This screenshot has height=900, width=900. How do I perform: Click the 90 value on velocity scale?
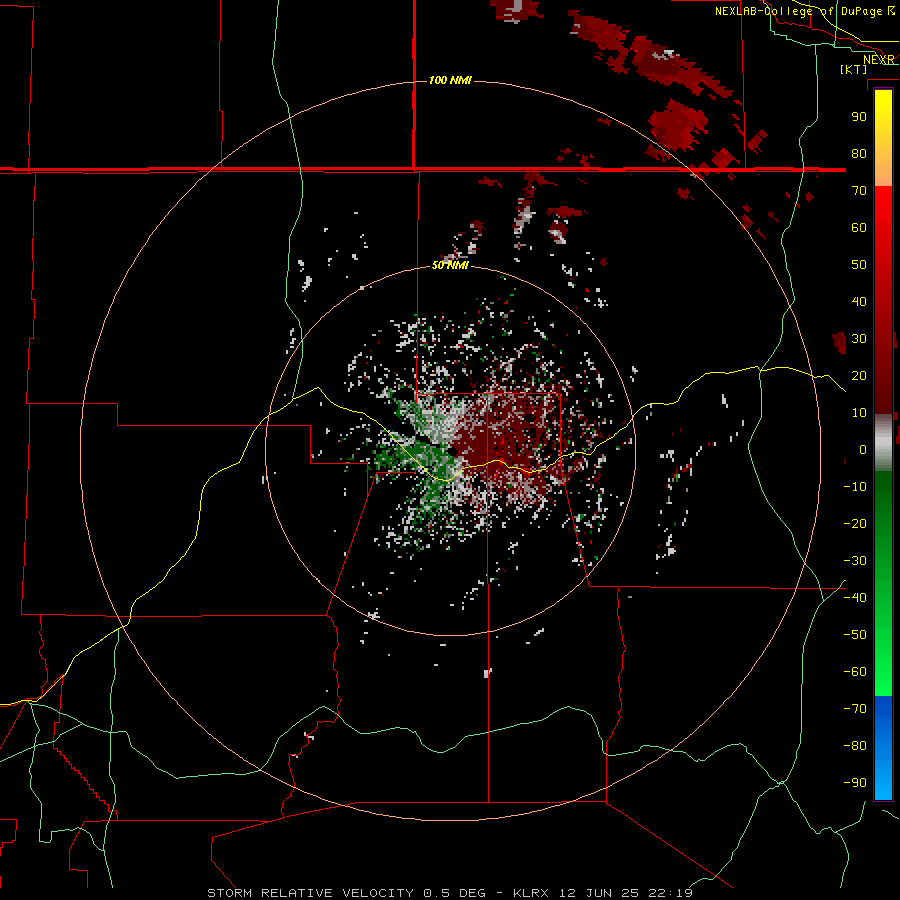click(859, 117)
